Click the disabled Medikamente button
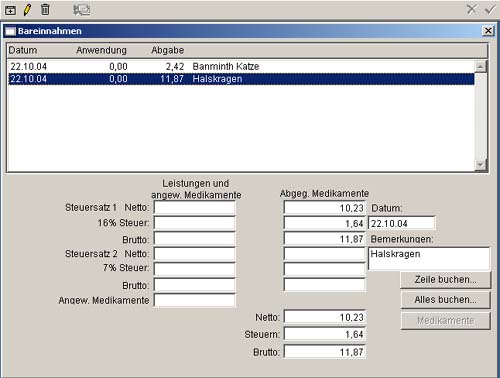This screenshot has width=500, height=378. click(x=446, y=321)
